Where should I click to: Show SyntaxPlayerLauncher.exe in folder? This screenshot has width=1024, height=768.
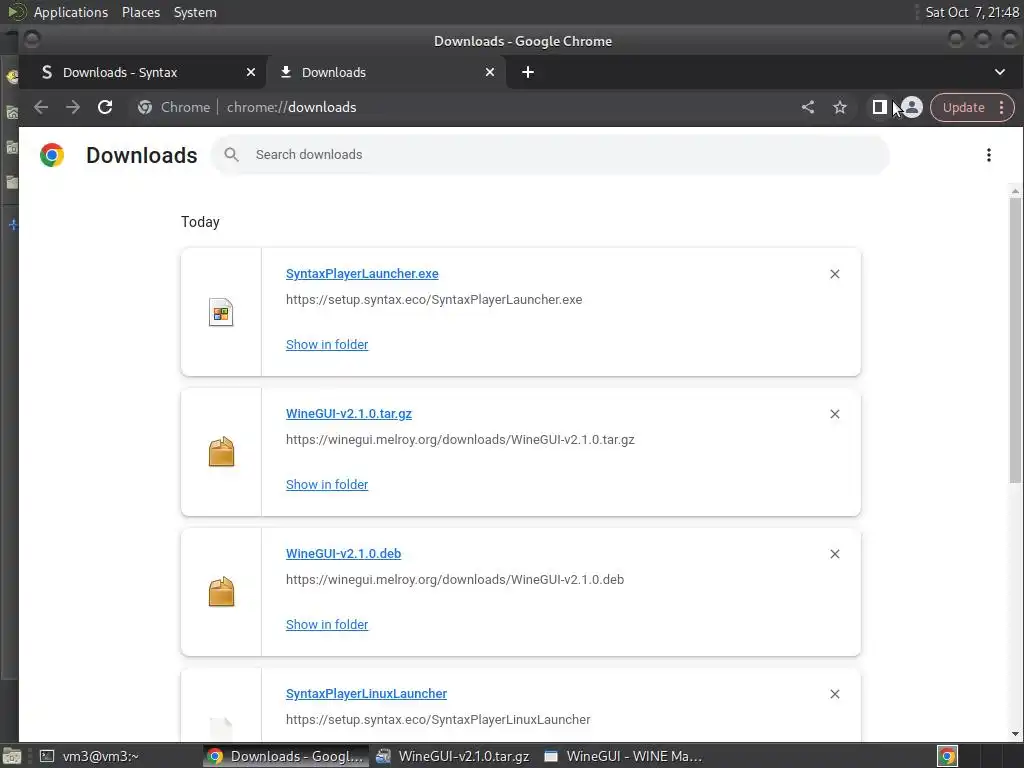327,344
